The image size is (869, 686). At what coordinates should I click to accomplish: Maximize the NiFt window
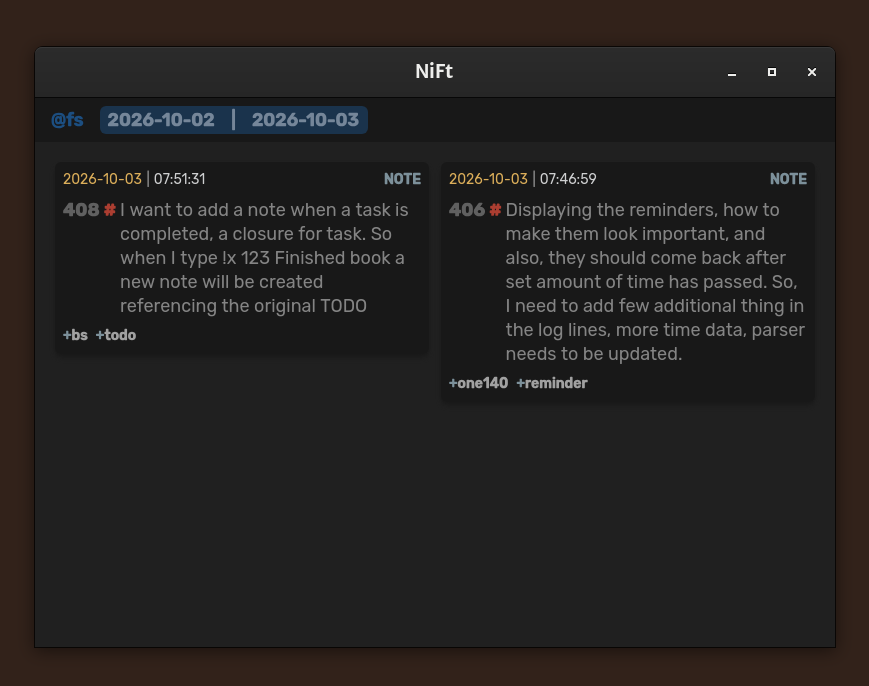772,73
